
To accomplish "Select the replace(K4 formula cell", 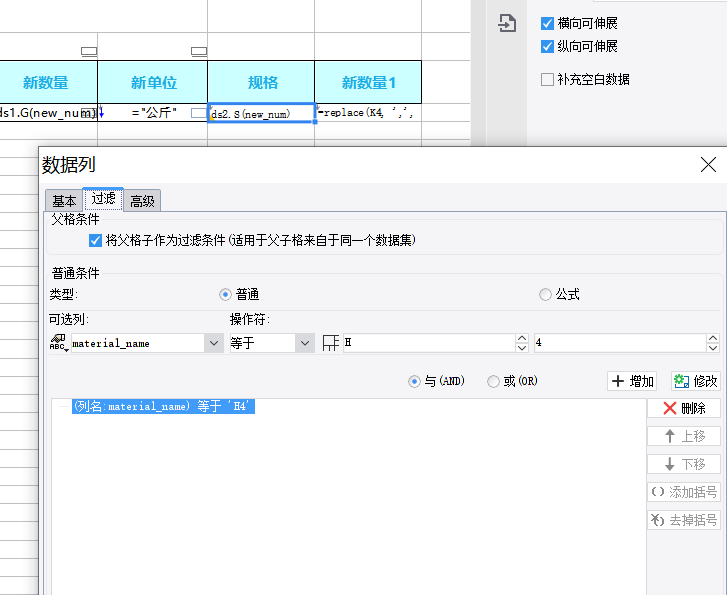I will tap(368, 113).
